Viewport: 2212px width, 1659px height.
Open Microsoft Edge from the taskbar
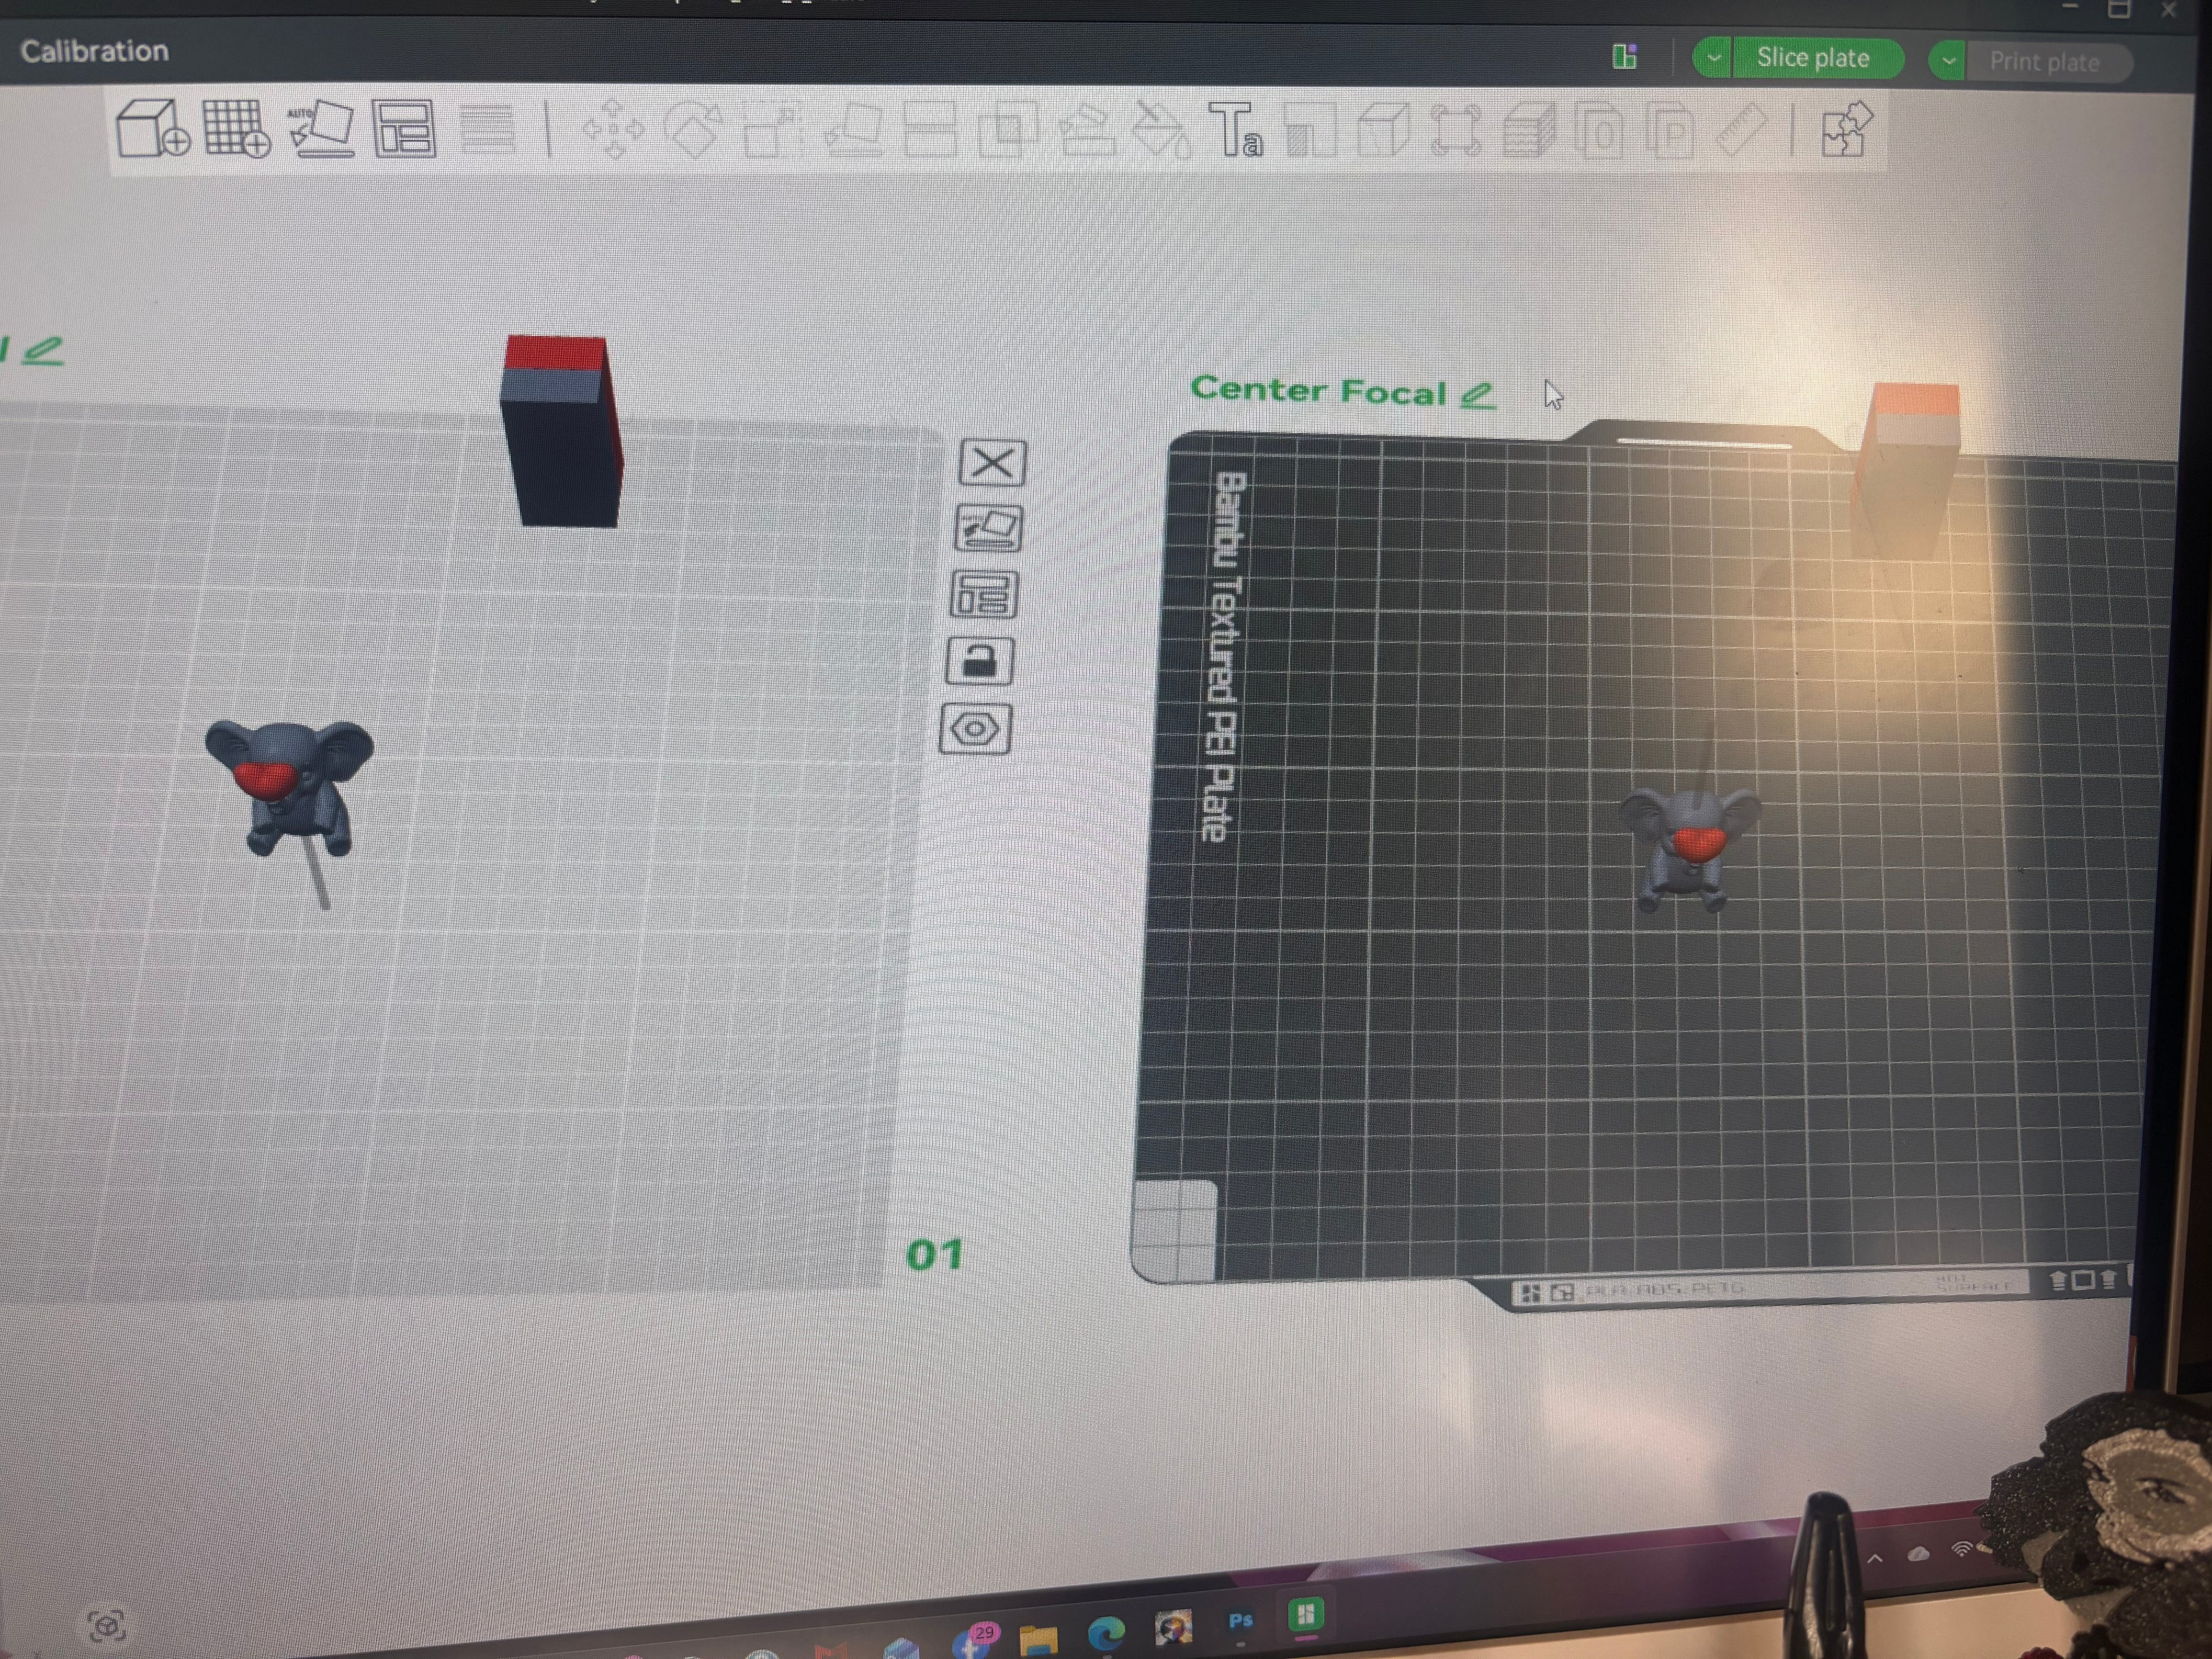pos(1106,1634)
